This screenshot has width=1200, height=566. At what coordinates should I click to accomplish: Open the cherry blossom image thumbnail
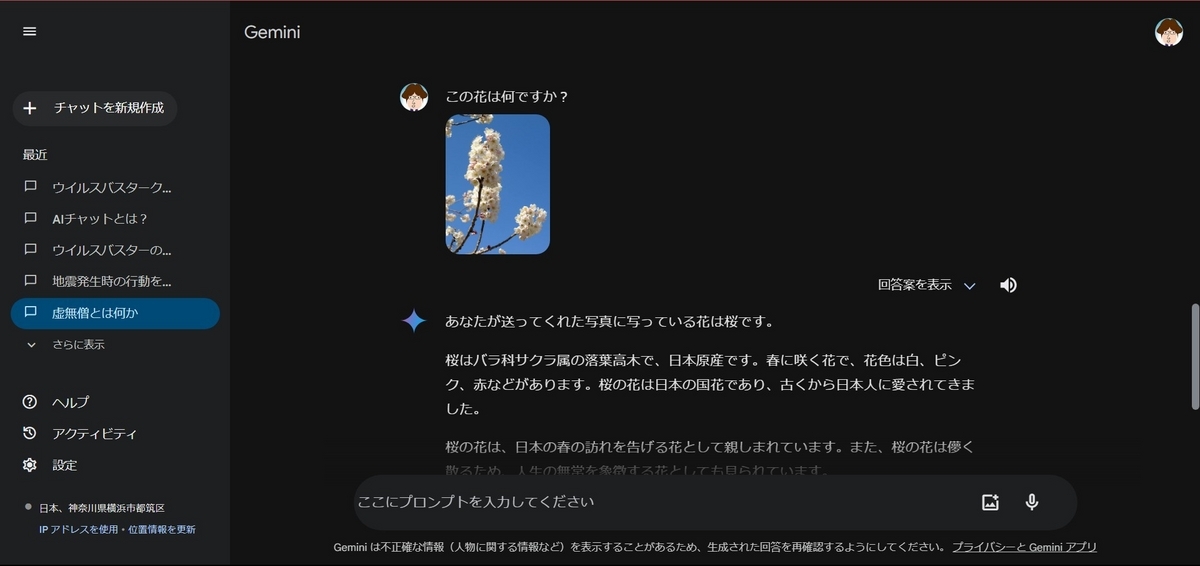point(497,184)
